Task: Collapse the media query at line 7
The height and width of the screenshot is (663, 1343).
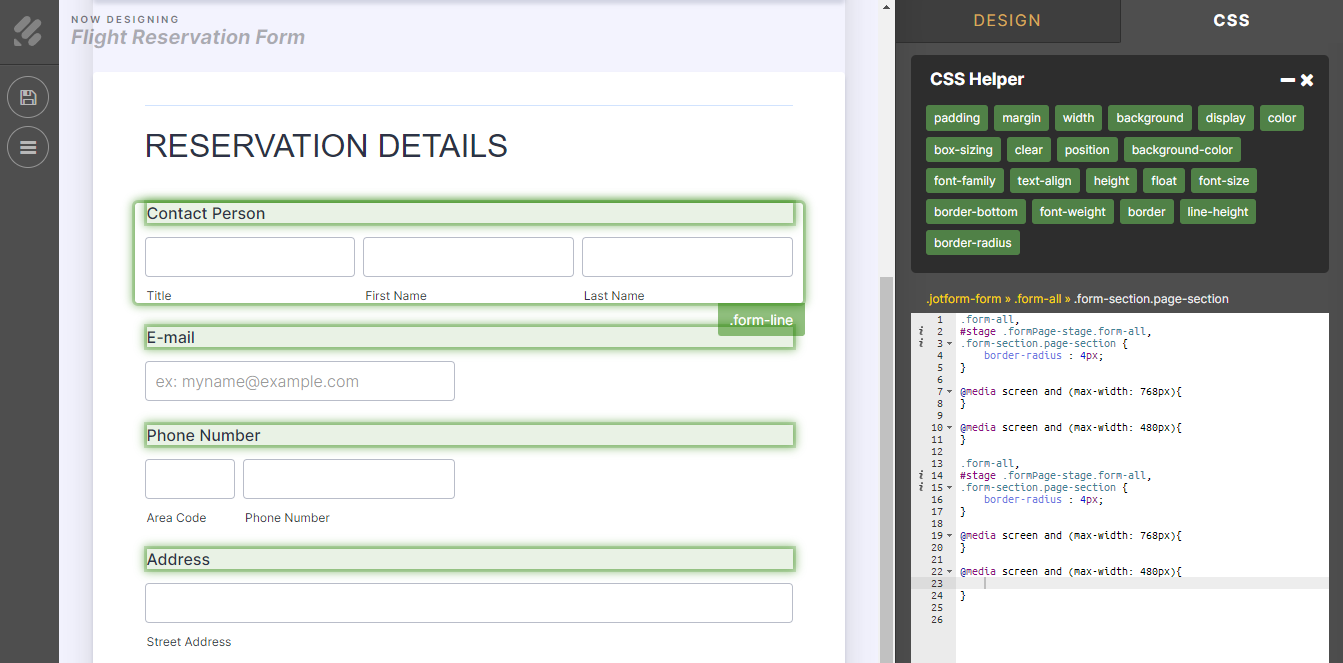Action: point(950,392)
